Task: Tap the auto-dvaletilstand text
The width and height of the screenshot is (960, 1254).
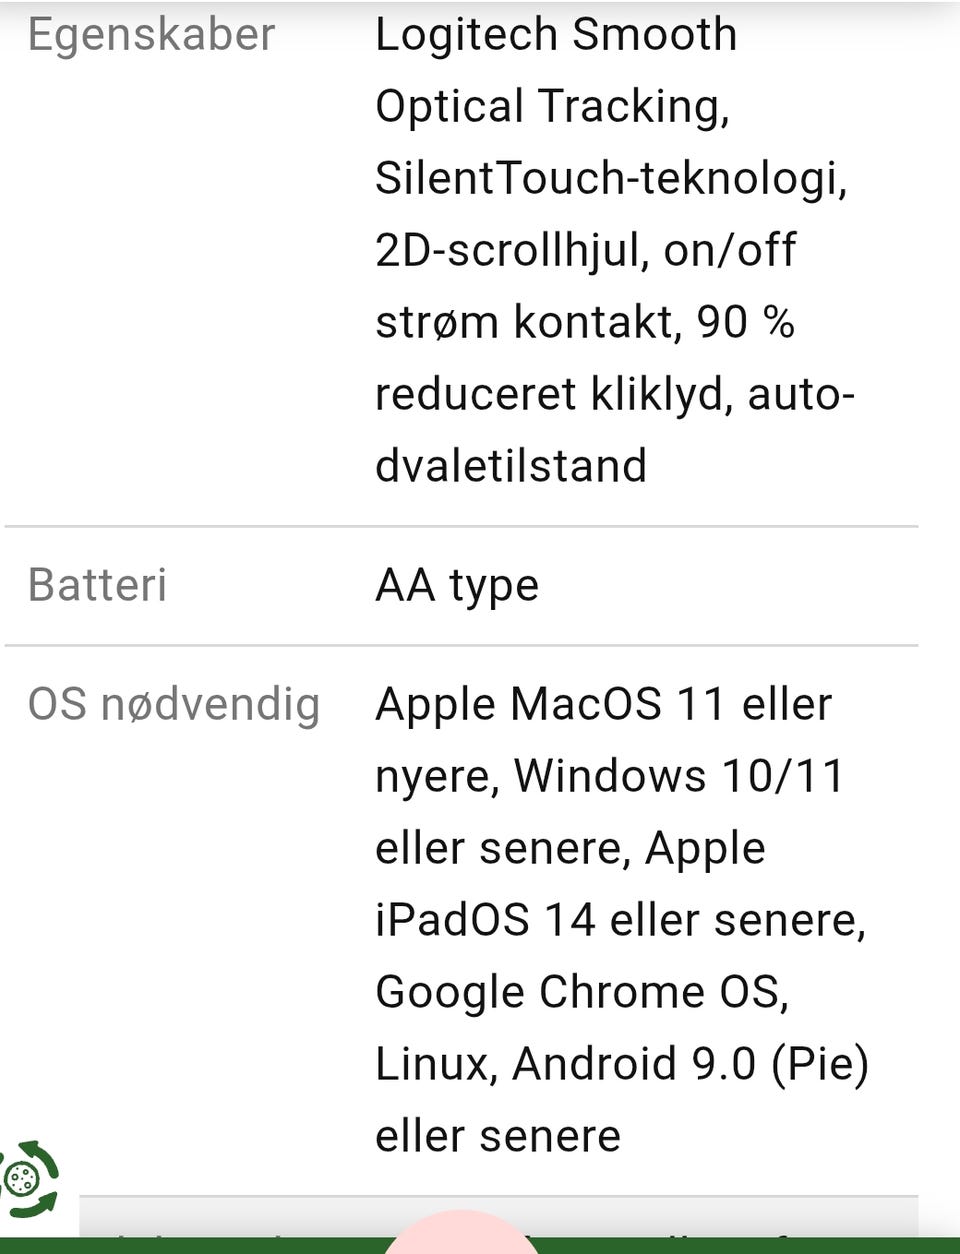Action: 615,430
